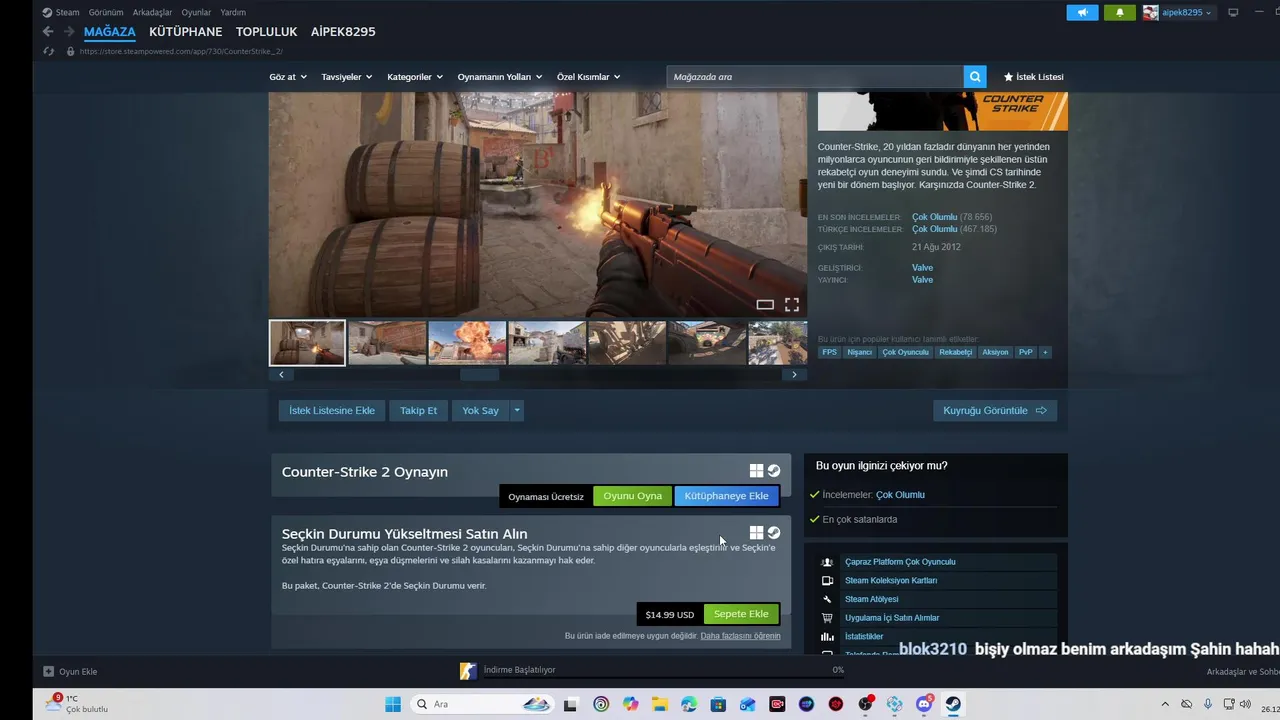The height and width of the screenshot is (720, 1280).
Task: Toggle İstek Listesine Ekle wishlist button
Action: 332,410
